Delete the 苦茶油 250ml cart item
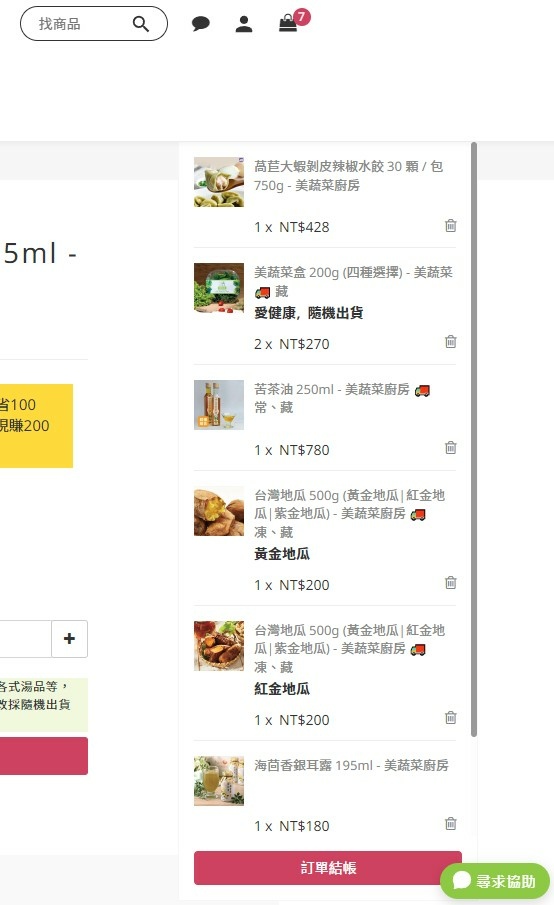The height and width of the screenshot is (905, 554). [451, 447]
